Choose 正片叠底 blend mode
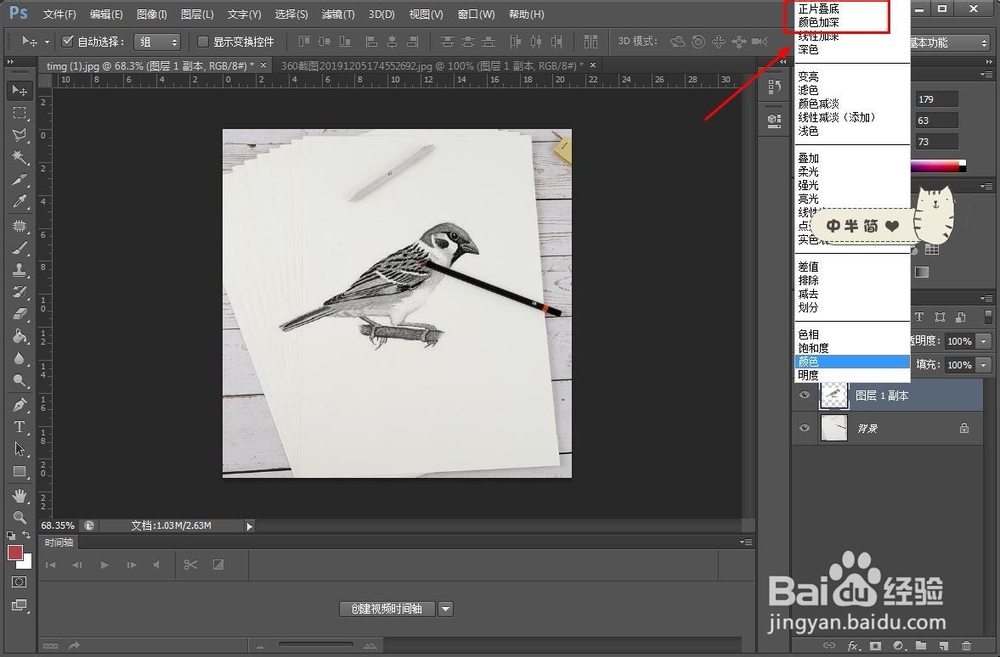This screenshot has height=657, width=1000. click(x=819, y=9)
